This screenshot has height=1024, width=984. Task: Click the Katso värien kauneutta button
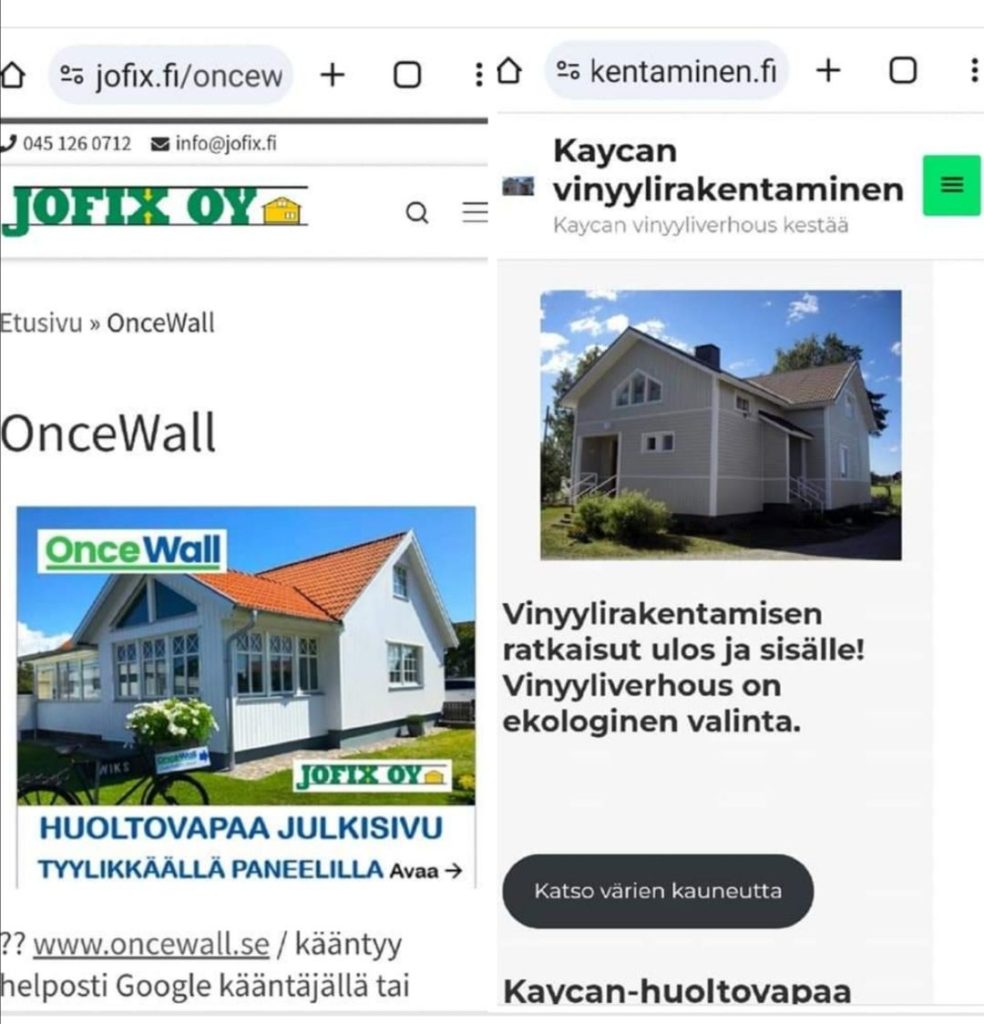pos(658,891)
